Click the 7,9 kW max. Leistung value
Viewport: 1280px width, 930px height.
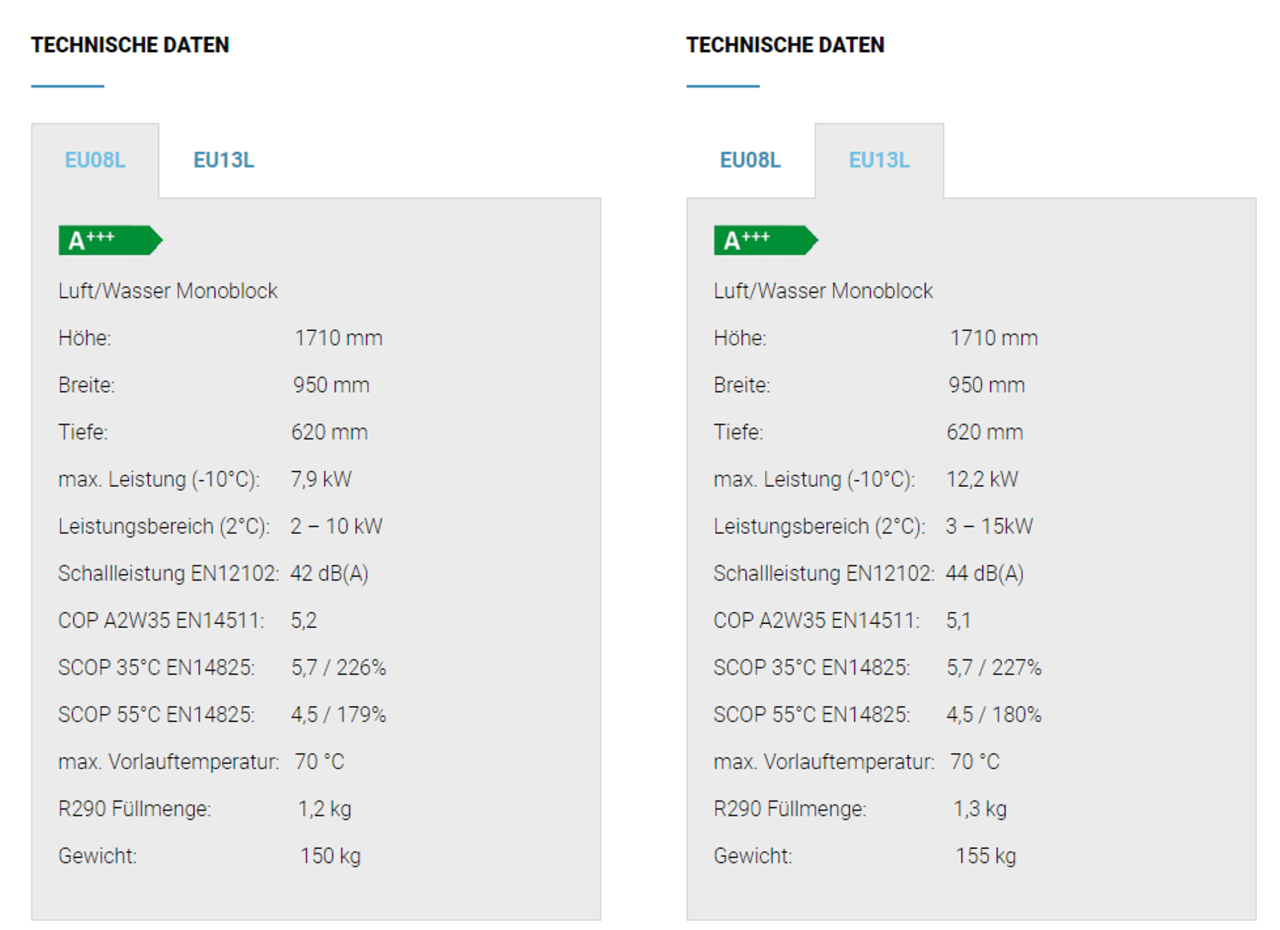(x=321, y=479)
